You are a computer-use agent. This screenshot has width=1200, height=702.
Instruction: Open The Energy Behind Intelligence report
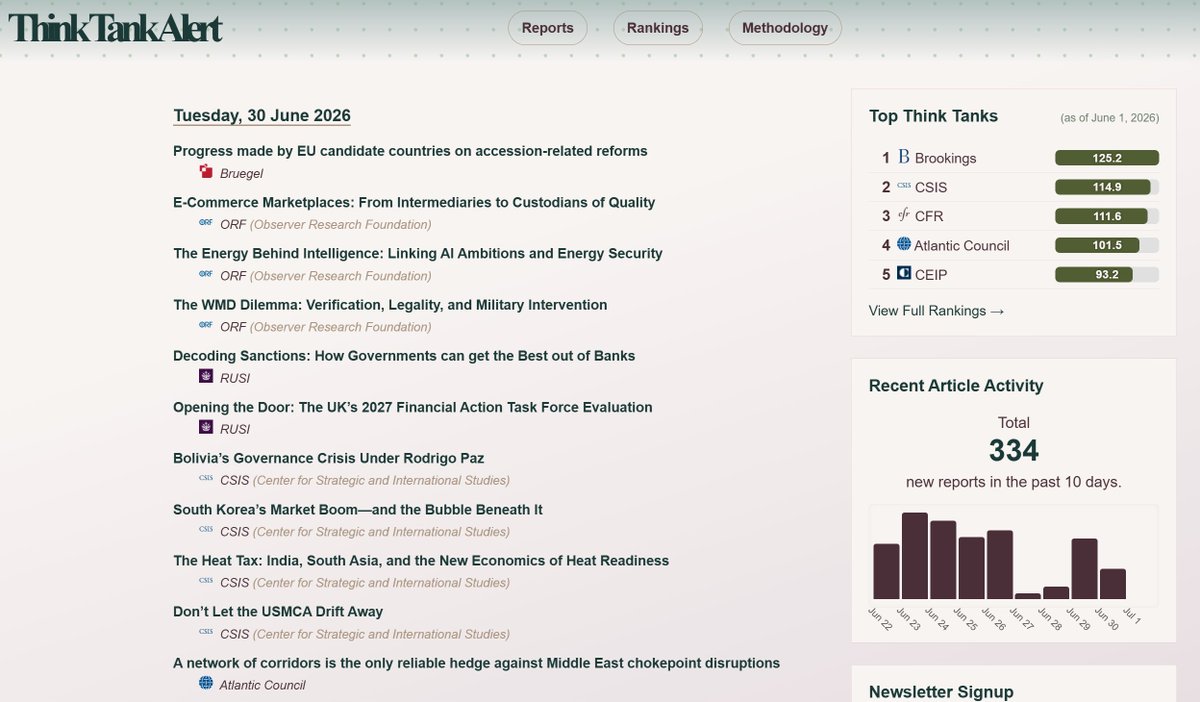[418, 253]
